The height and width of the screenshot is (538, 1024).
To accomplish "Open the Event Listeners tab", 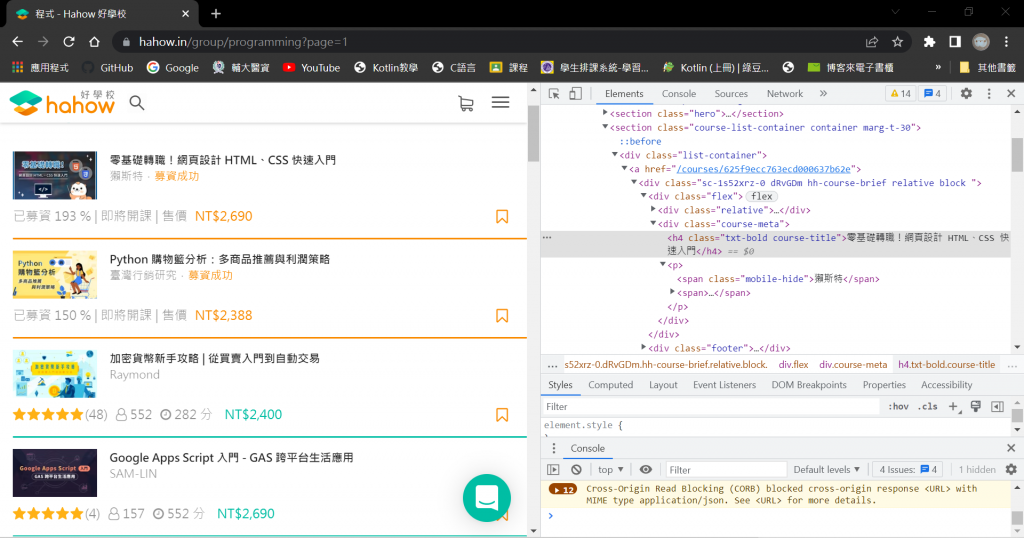I will pyautogui.click(x=724, y=385).
